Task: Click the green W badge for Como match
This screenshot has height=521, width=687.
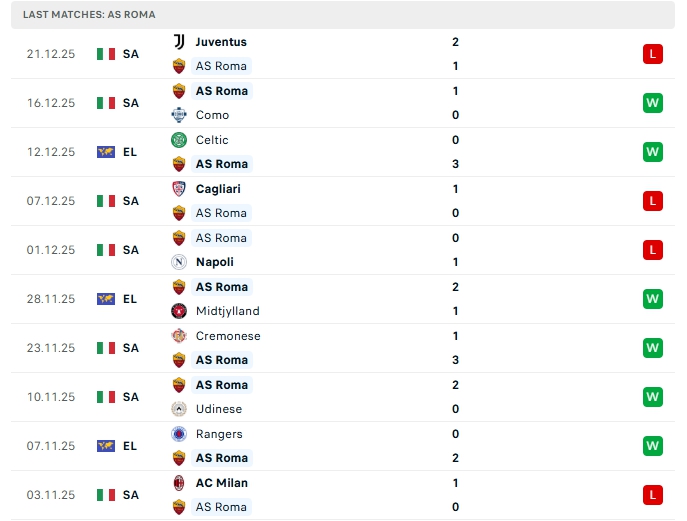Action: pos(653,103)
